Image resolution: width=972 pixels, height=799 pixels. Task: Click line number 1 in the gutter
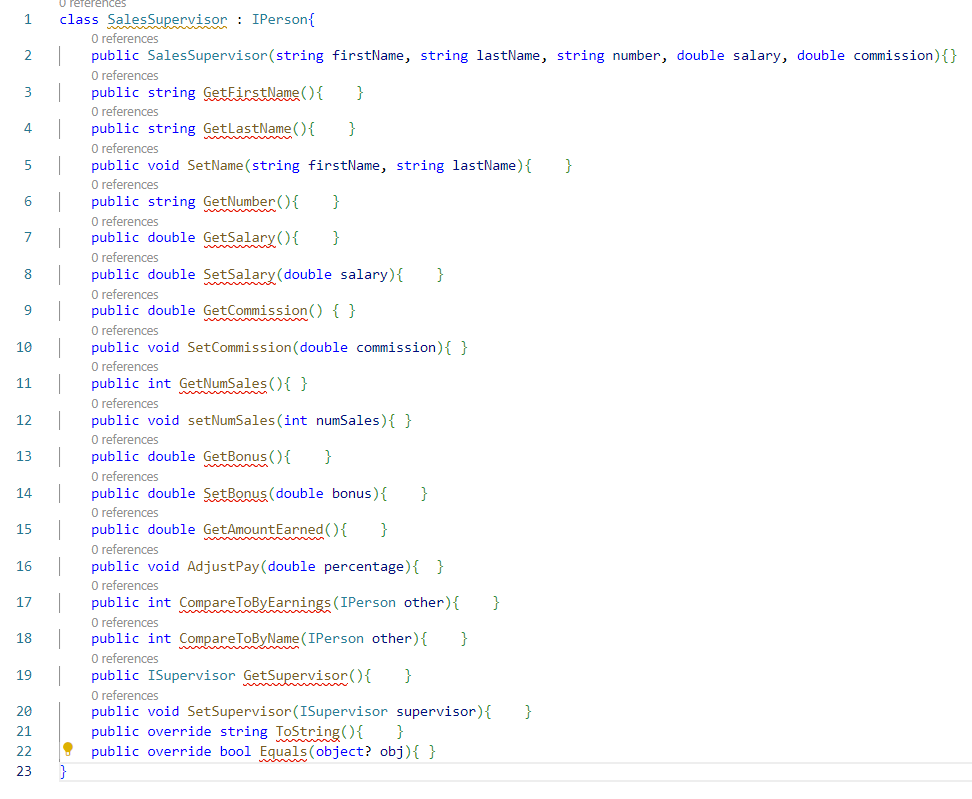pos(28,20)
